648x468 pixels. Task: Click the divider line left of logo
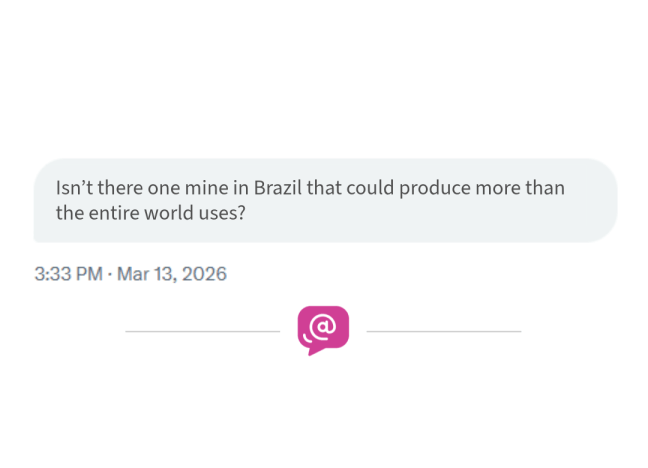tap(202, 330)
